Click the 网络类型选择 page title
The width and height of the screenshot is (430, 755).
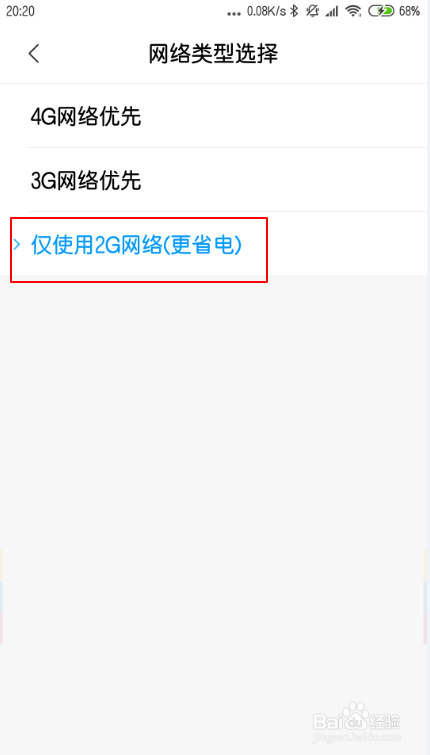click(213, 53)
